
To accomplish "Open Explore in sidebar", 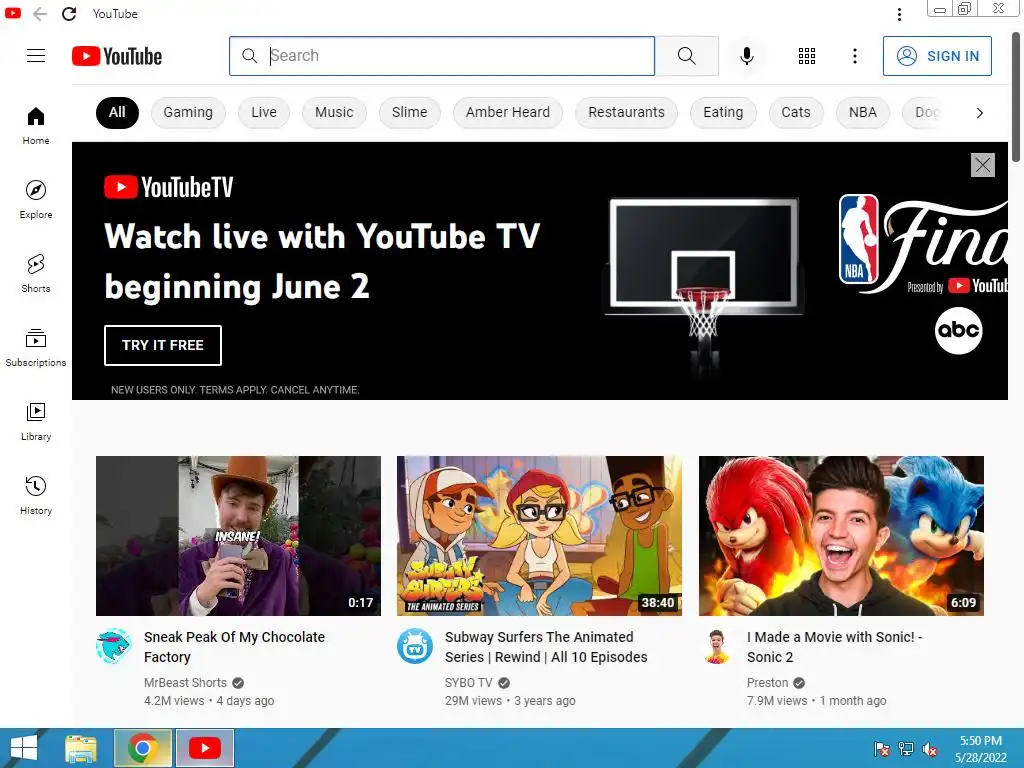I will 36,199.
